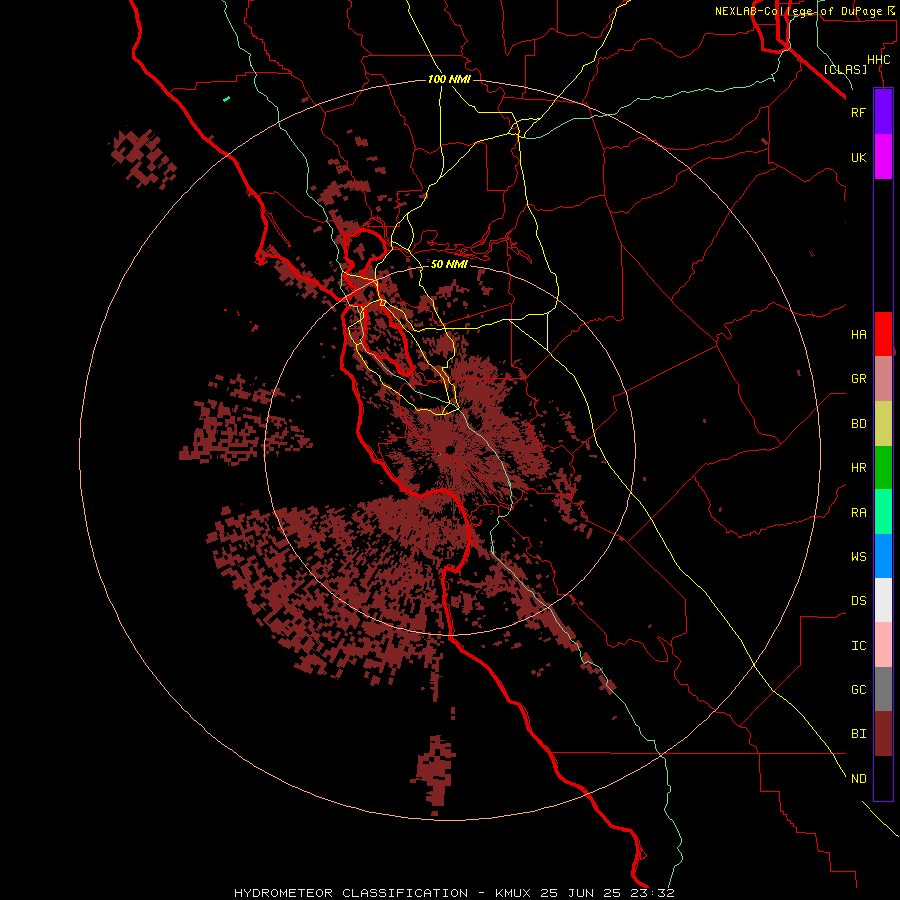Click the BD yellow legend swatch
This screenshot has width=900, height=900.
(x=883, y=424)
